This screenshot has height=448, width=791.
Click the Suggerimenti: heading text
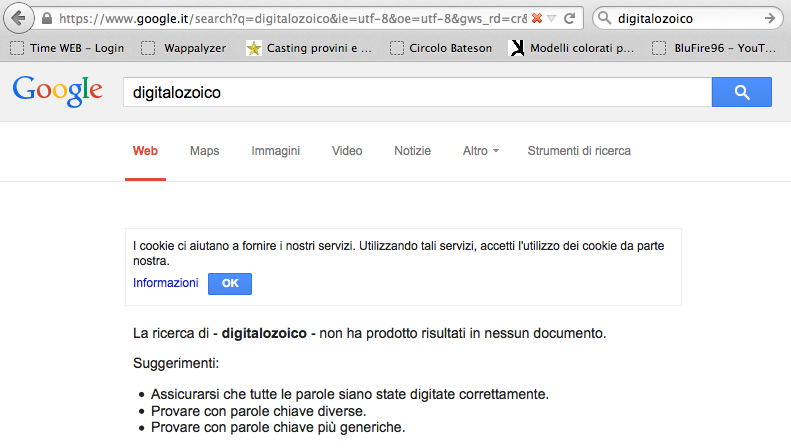[176, 363]
